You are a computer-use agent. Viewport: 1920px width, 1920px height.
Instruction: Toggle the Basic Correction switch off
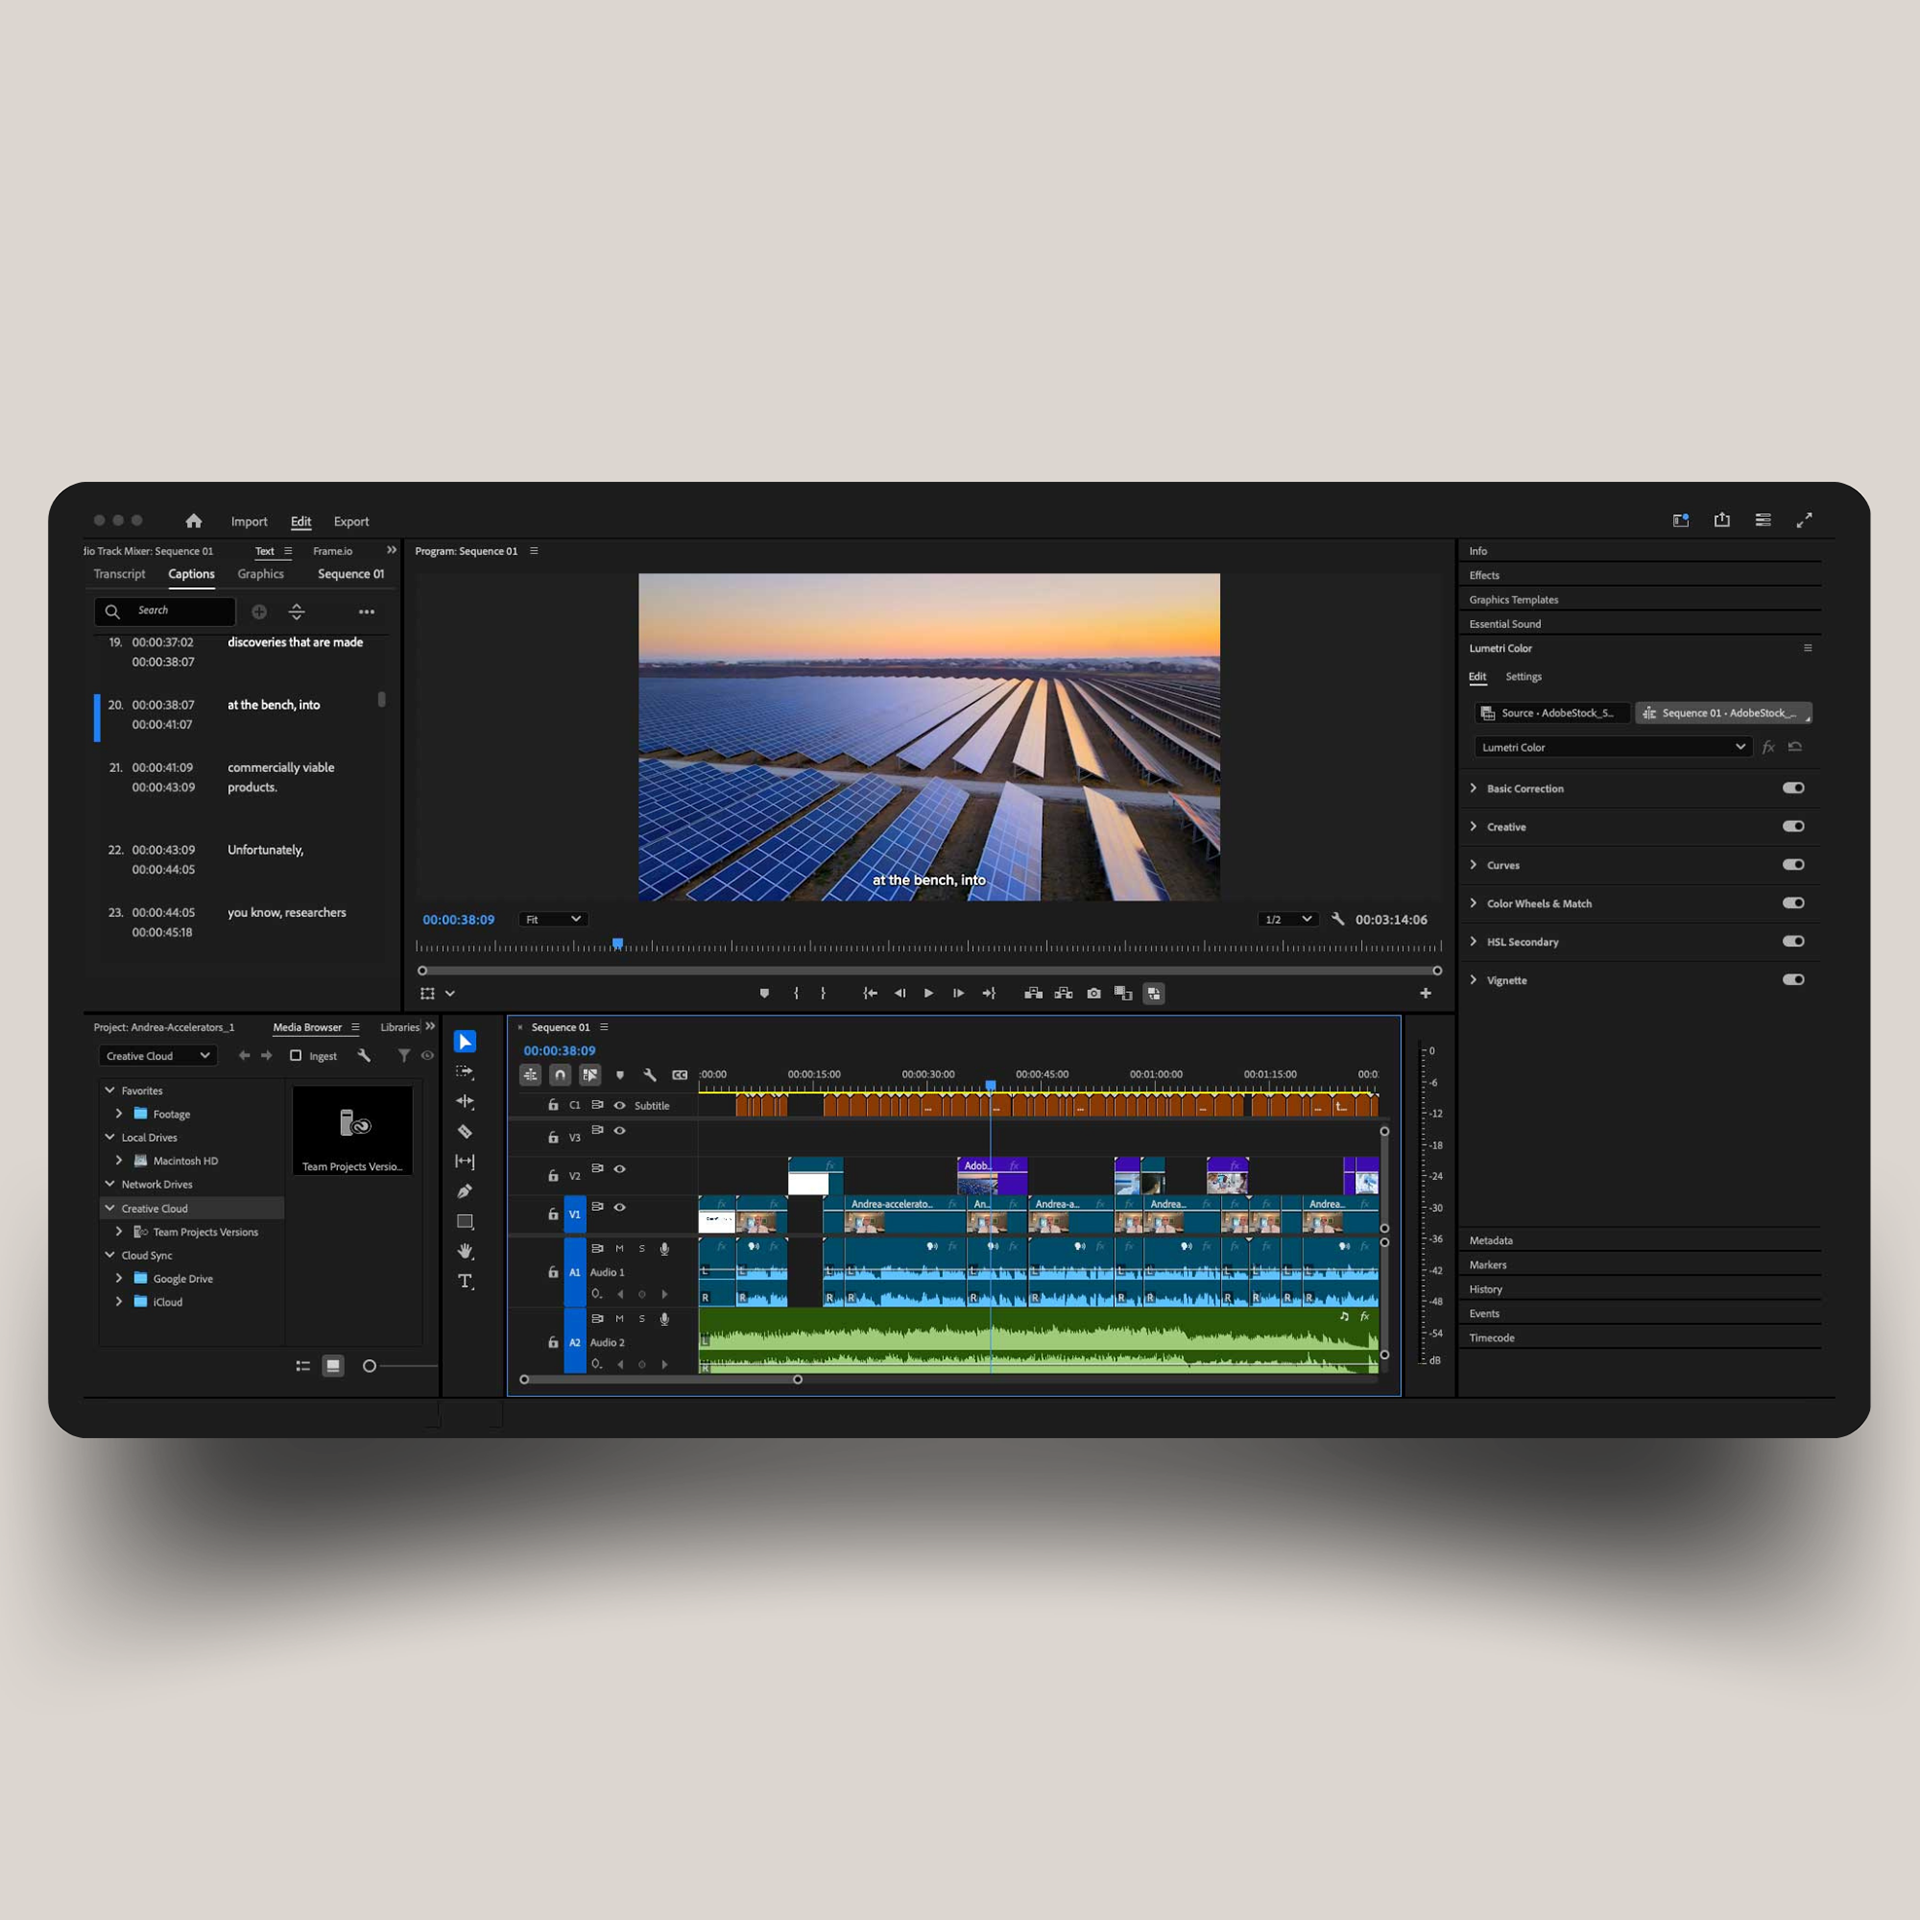point(1793,788)
